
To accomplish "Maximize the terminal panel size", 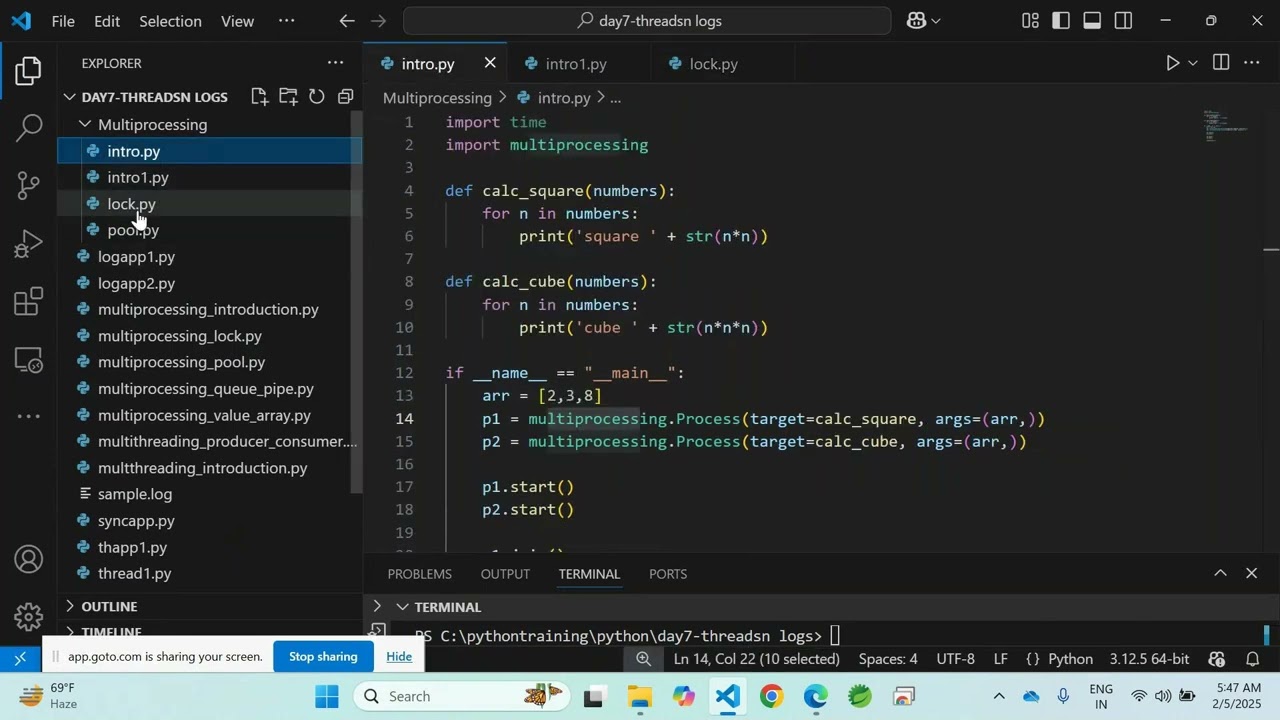I will tap(1220, 573).
